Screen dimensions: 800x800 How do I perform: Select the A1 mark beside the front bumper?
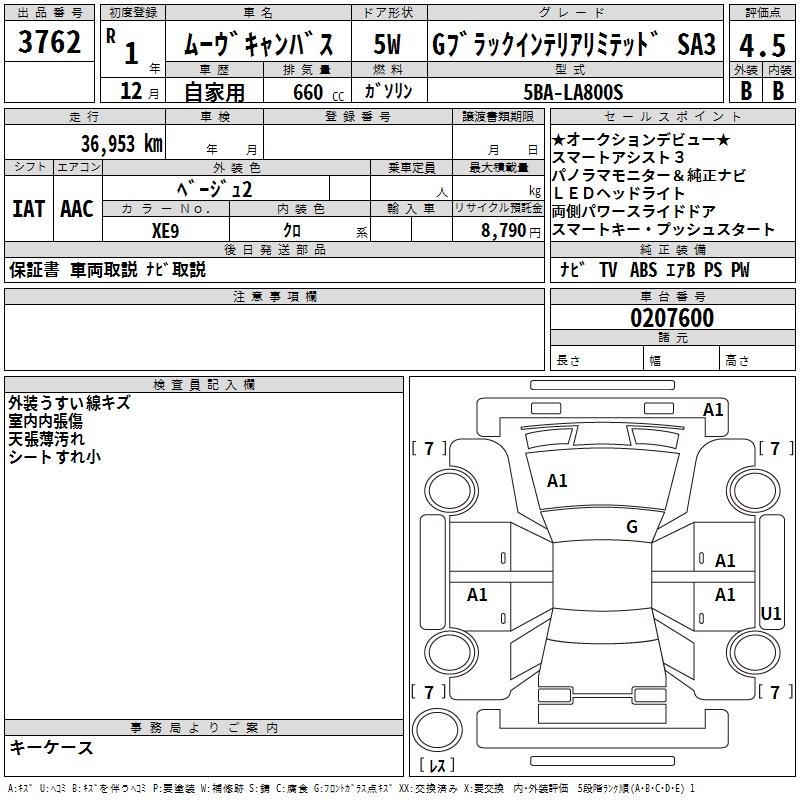(x=713, y=410)
